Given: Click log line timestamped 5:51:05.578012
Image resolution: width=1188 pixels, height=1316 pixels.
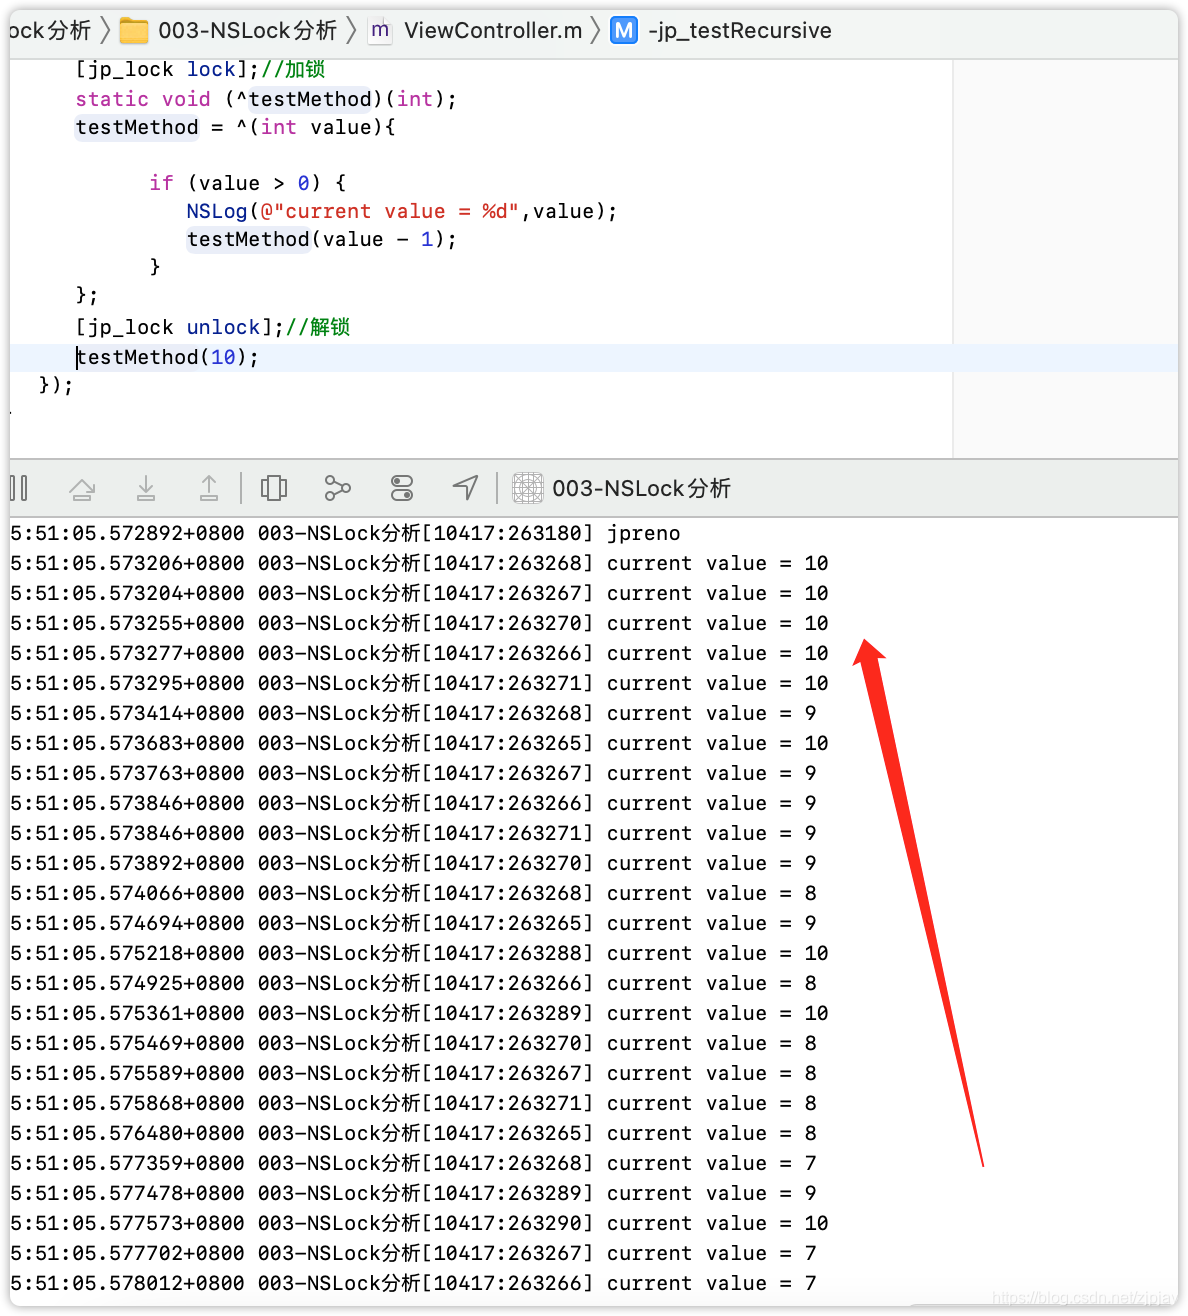Looking at the screenshot, I should tap(413, 1283).
